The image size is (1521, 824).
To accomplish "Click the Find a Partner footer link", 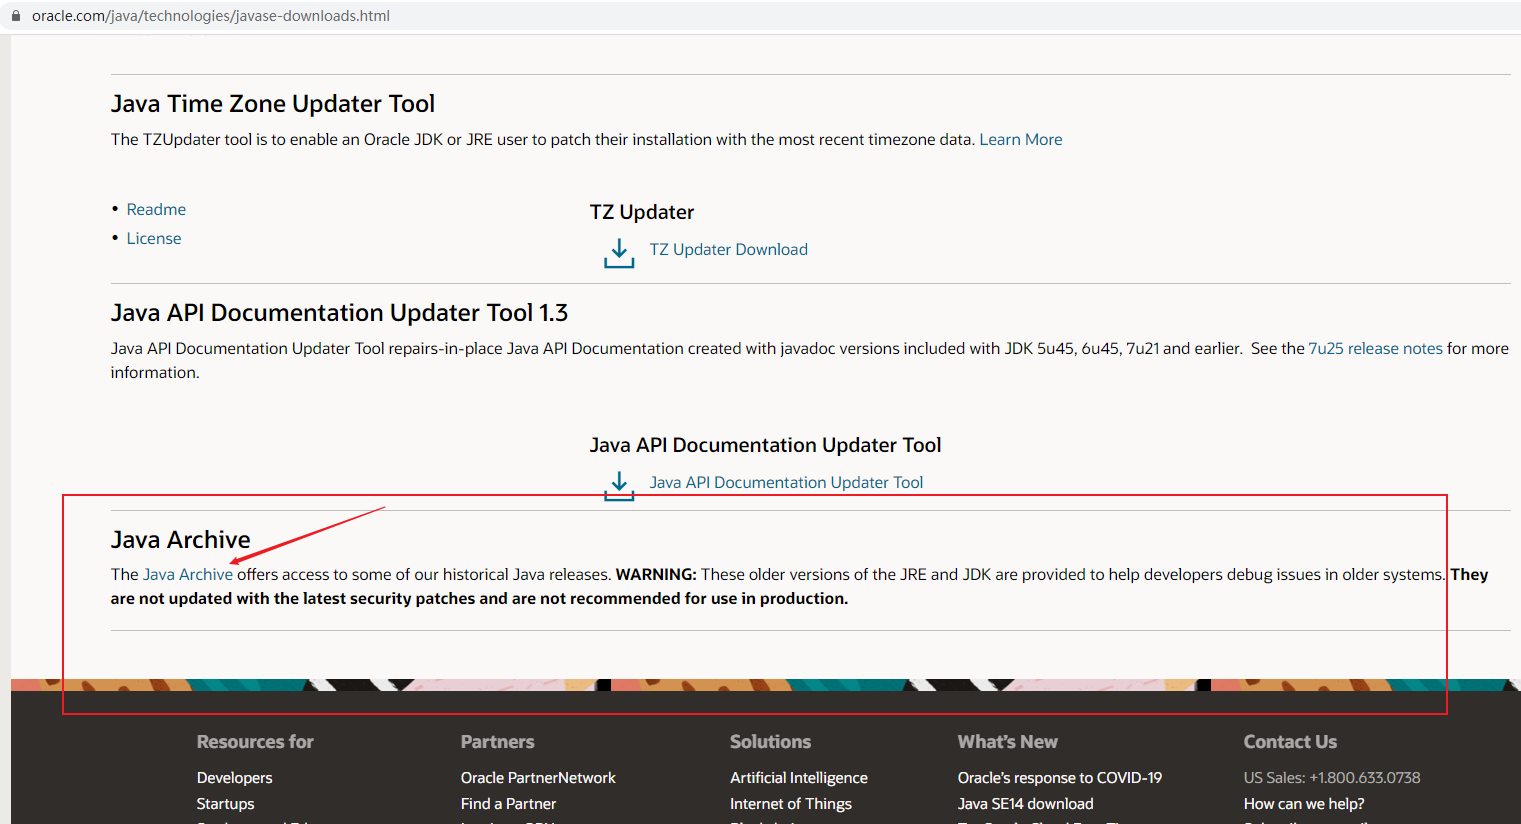I will click(508, 804).
